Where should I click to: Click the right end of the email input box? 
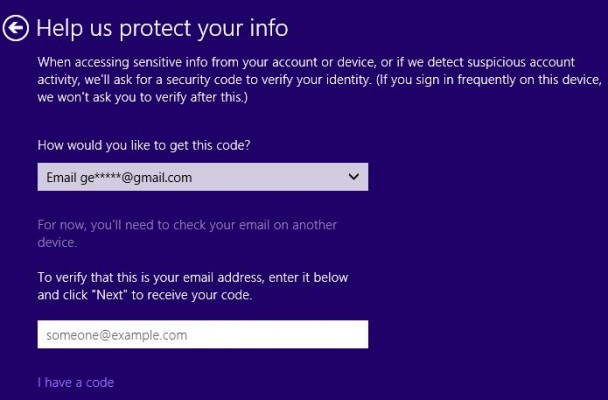355,335
